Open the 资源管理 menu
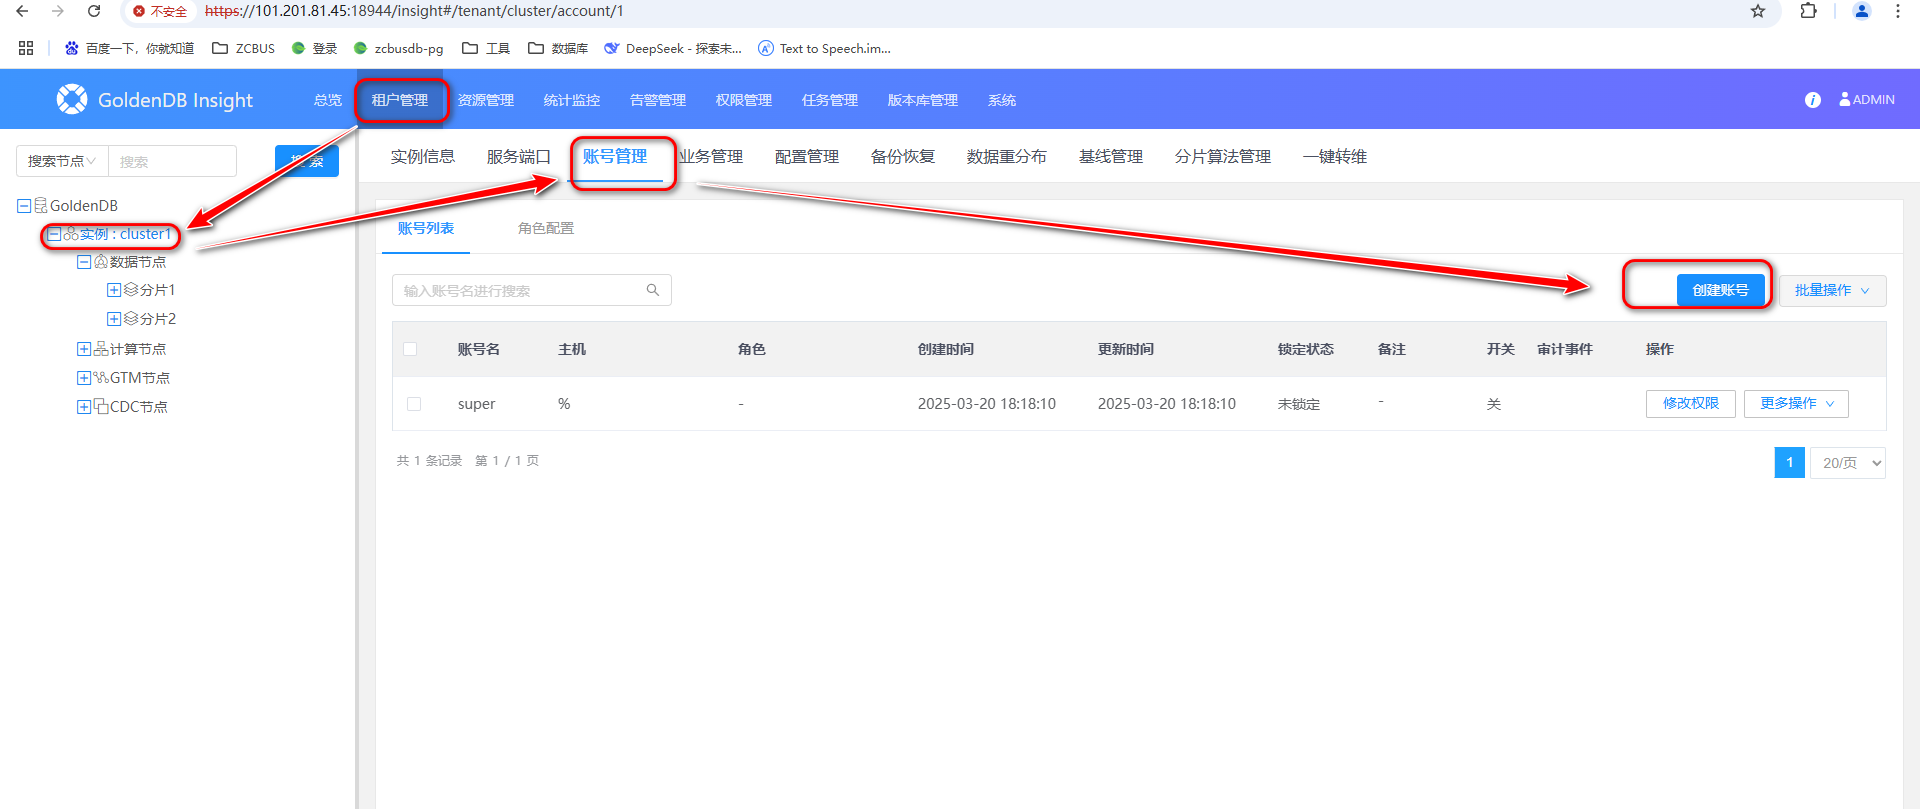This screenshot has height=809, width=1920. [x=486, y=100]
